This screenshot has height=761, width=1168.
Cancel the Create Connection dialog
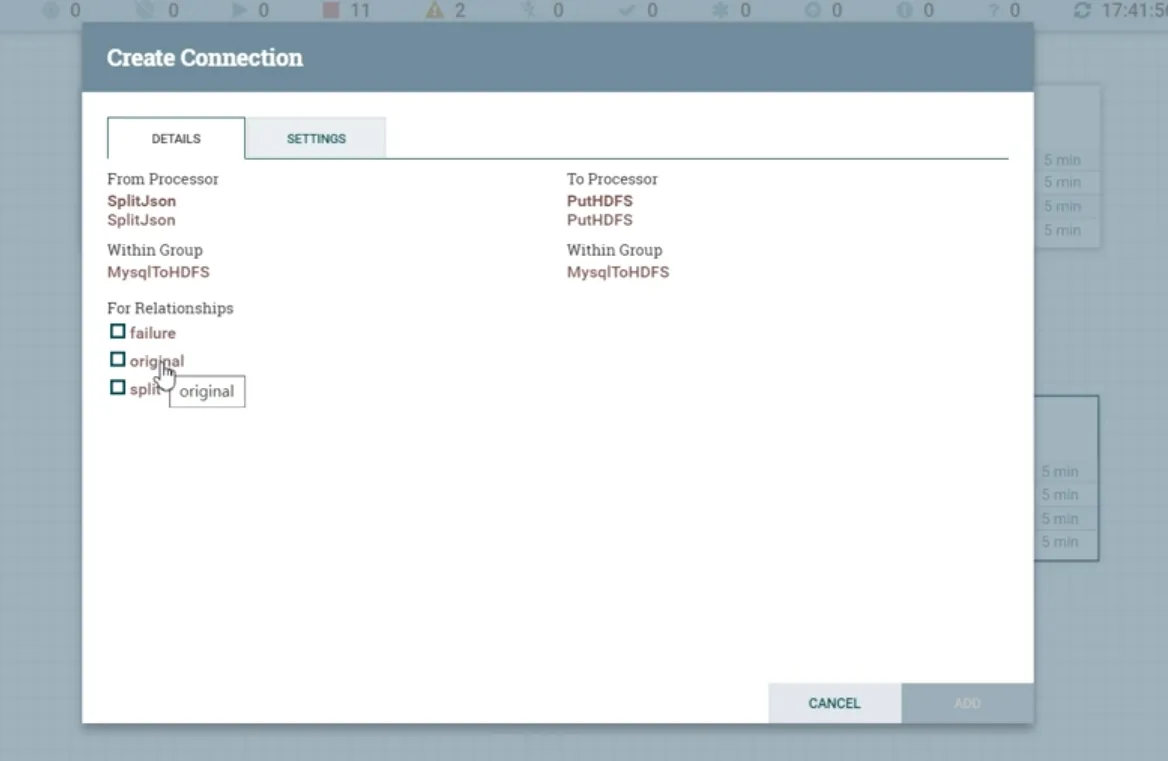[834, 703]
